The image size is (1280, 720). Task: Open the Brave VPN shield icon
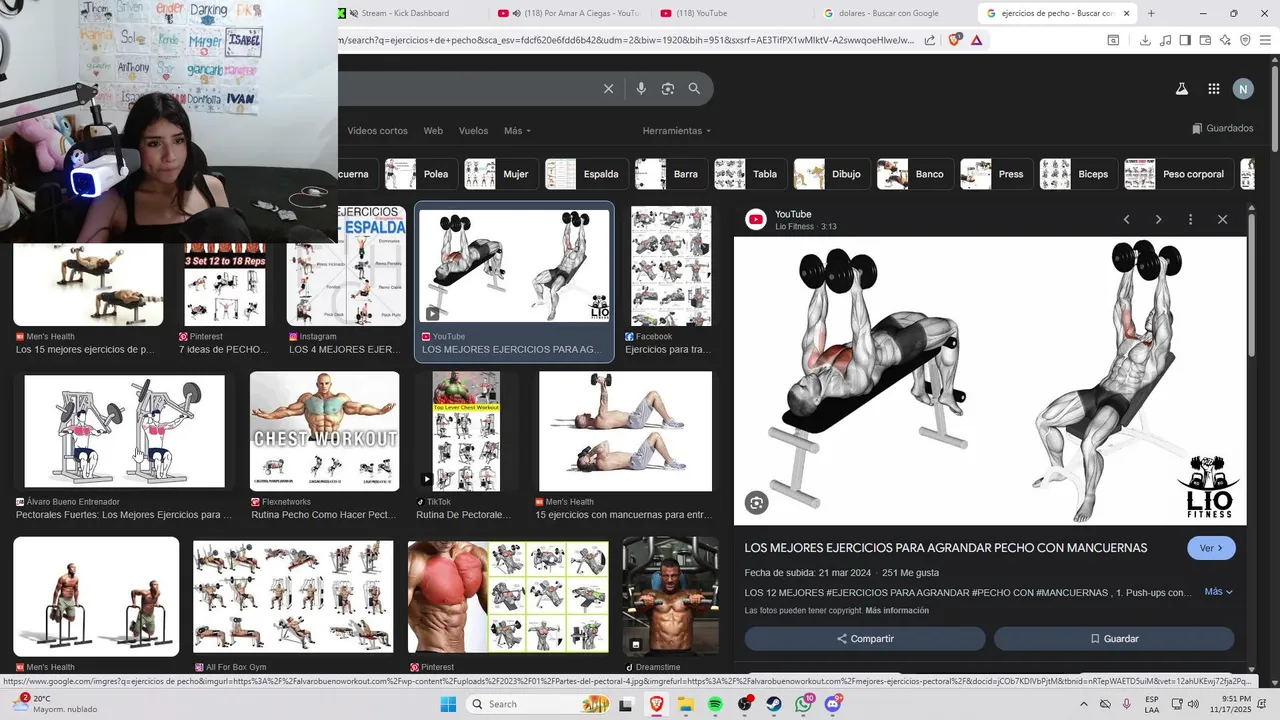1245,40
